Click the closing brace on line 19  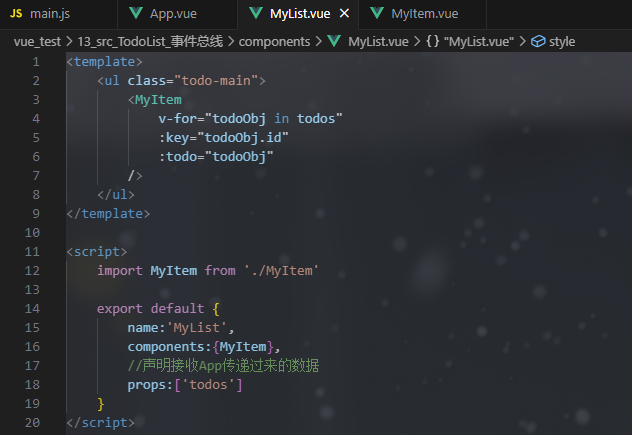click(101, 404)
